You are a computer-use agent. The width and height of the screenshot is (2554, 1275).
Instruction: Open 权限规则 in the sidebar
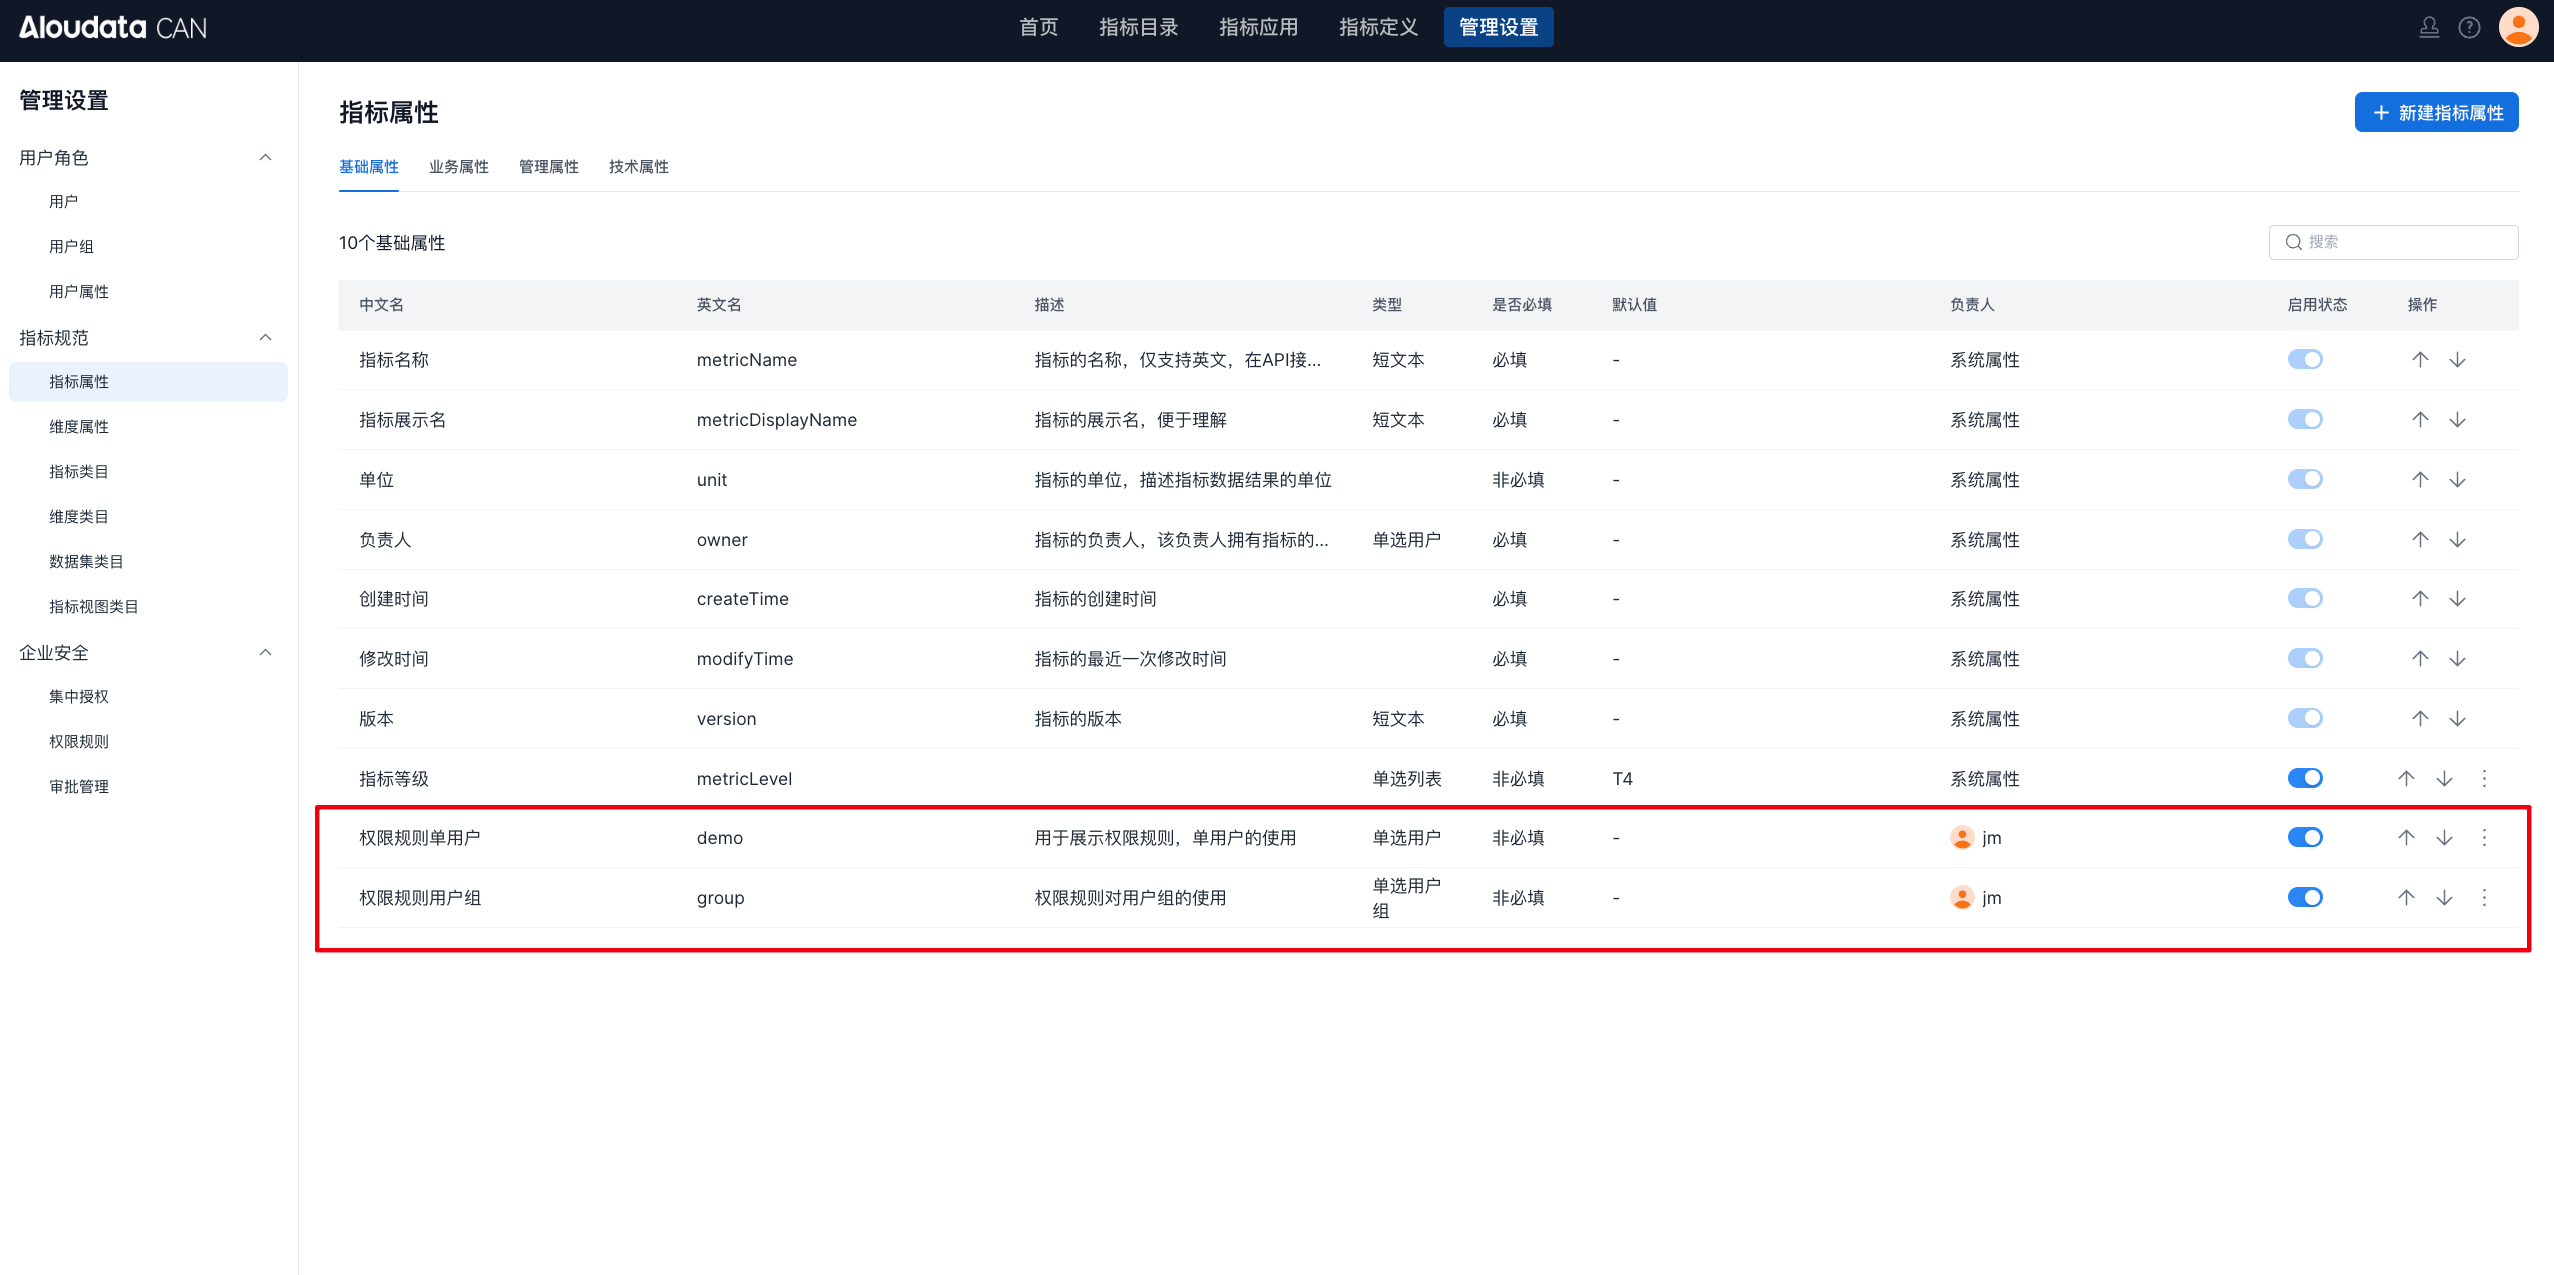click(x=79, y=742)
